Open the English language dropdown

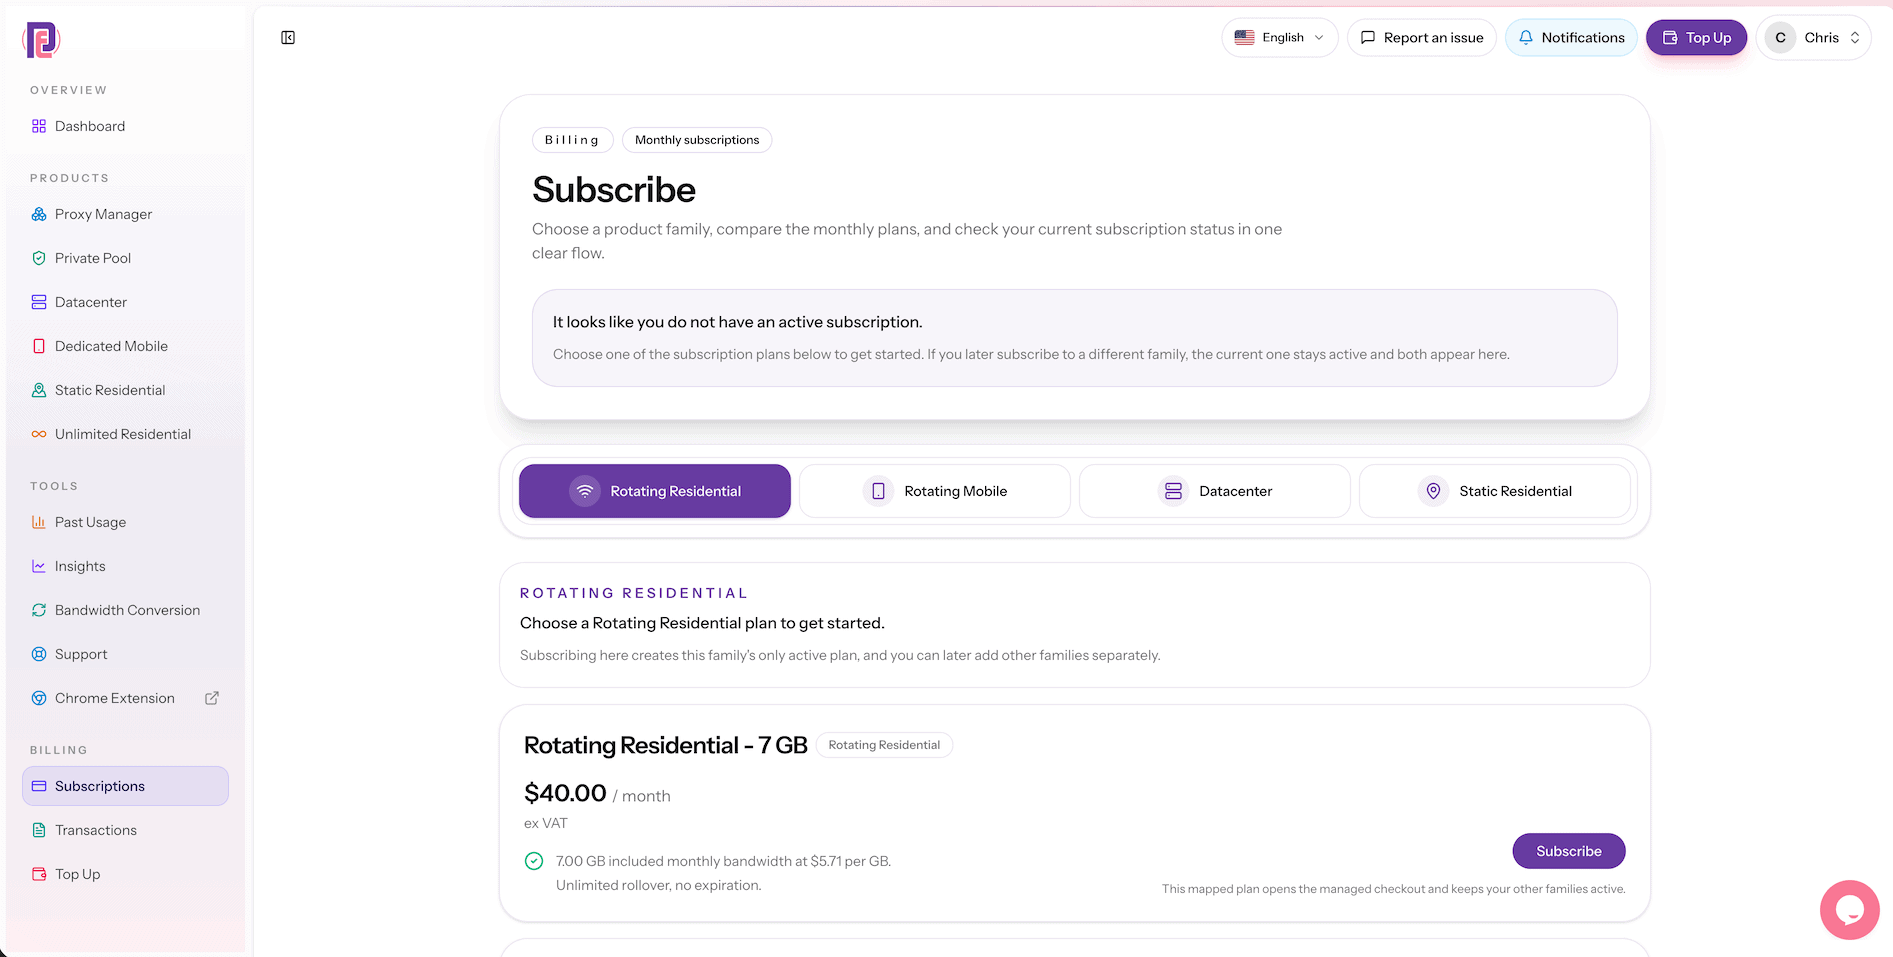pyautogui.click(x=1279, y=38)
